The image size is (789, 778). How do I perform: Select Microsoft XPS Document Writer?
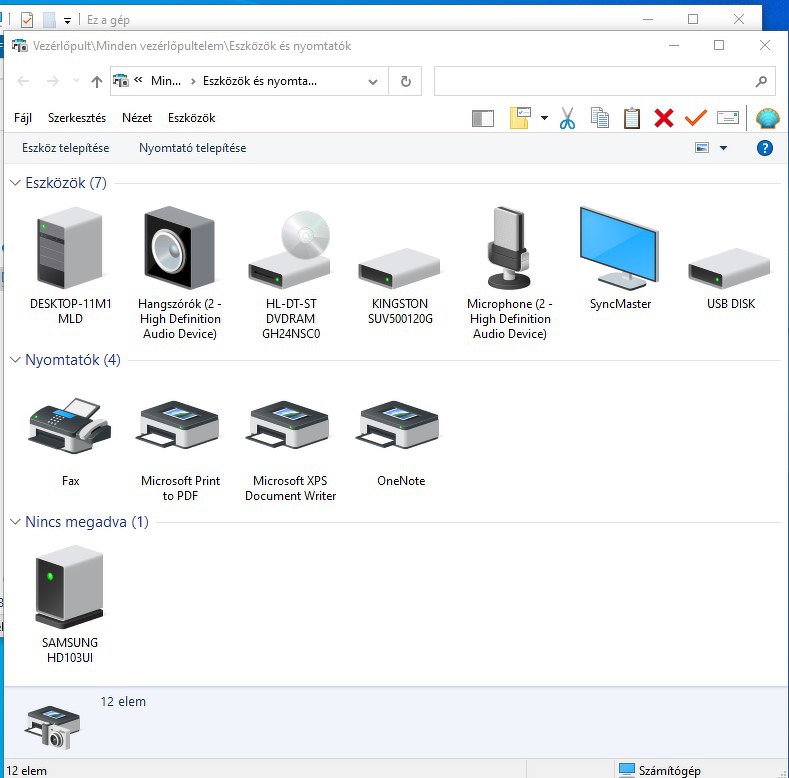click(x=290, y=450)
